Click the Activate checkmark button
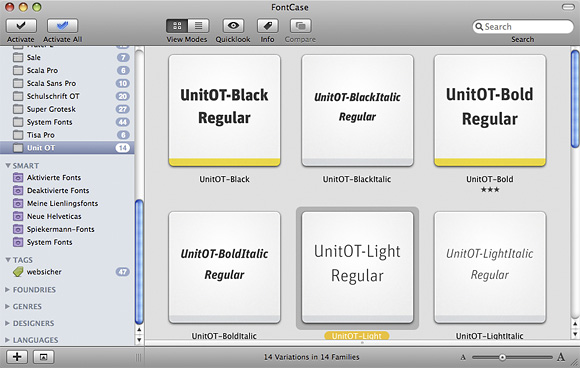The height and width of the screenshot is (368, 580). [x=21, y=26]
